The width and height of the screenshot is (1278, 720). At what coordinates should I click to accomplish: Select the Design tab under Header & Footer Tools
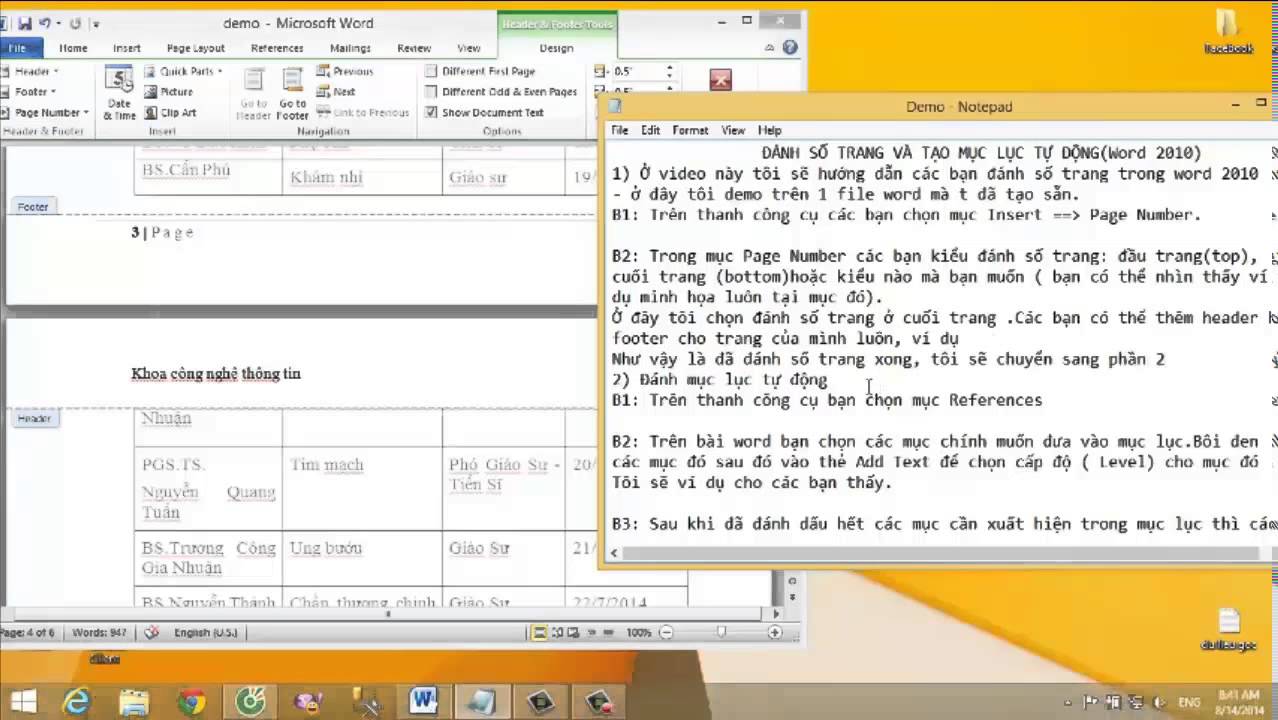click(557, 48)
